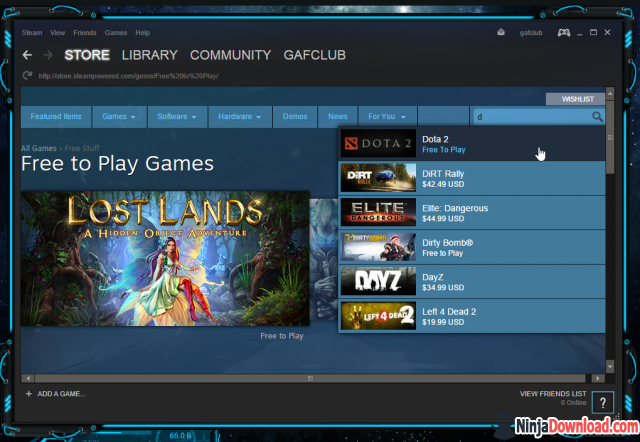Viewport: 640px width, 442px height.
Task: Open the Help menu
Action: [142, 33]
